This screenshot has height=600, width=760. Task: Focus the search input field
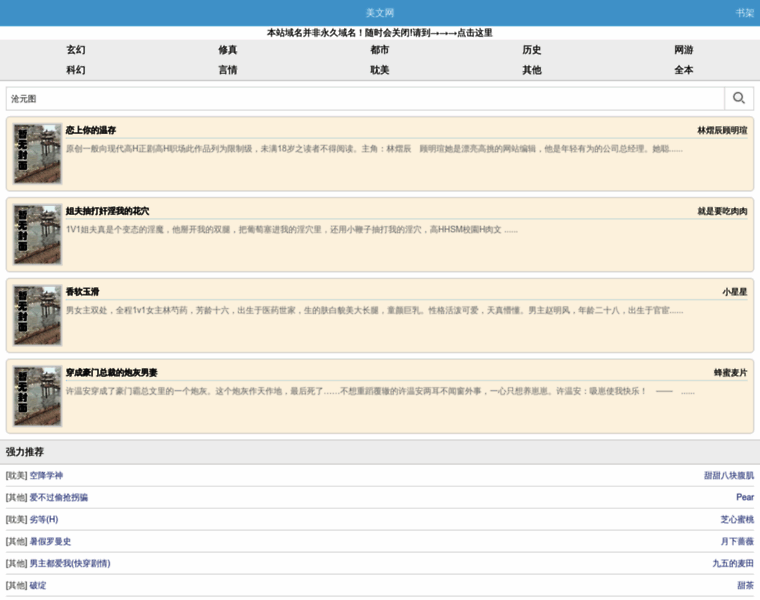click(x=365, y=98)
